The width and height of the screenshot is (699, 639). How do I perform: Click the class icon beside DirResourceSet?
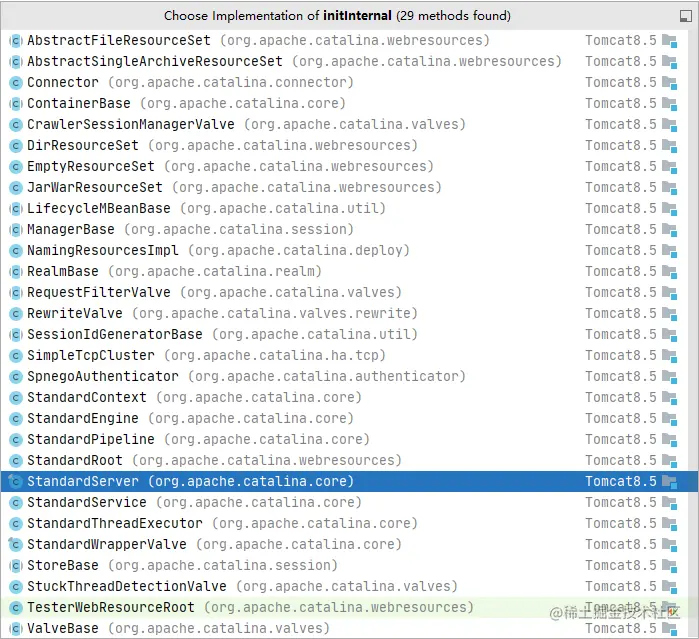[x=16, y=146]
